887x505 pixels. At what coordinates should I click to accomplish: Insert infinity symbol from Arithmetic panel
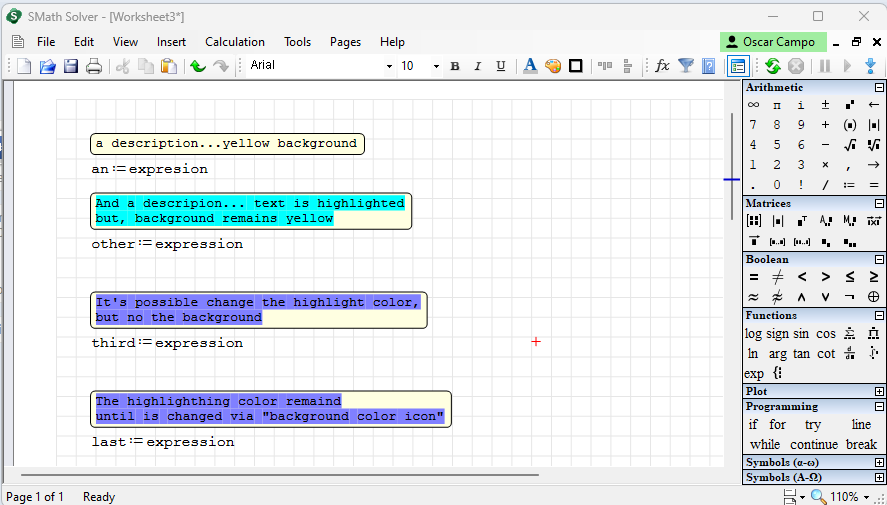coord(753,105)
